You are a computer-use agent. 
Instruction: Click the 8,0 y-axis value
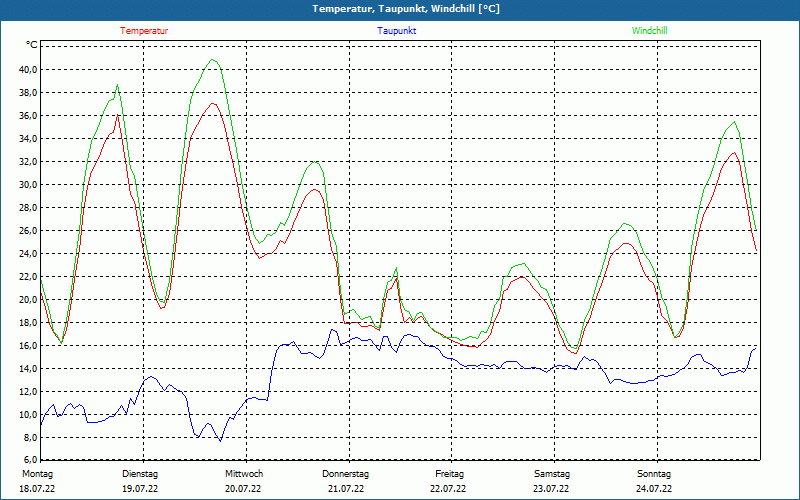pyautogui.click(x=31, y=437)
